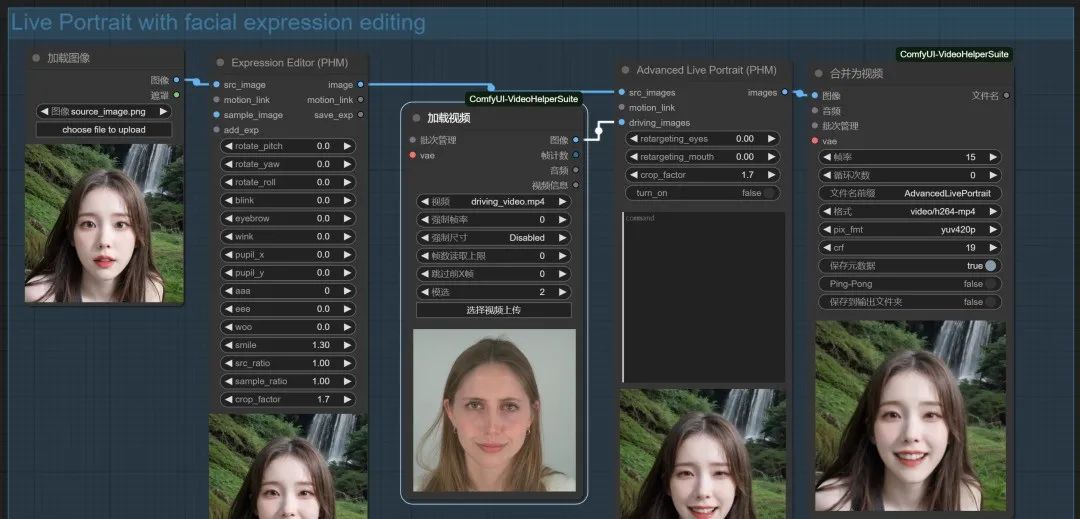Collapse the 加载图像 node via its title dot

[x=36, y=59]
